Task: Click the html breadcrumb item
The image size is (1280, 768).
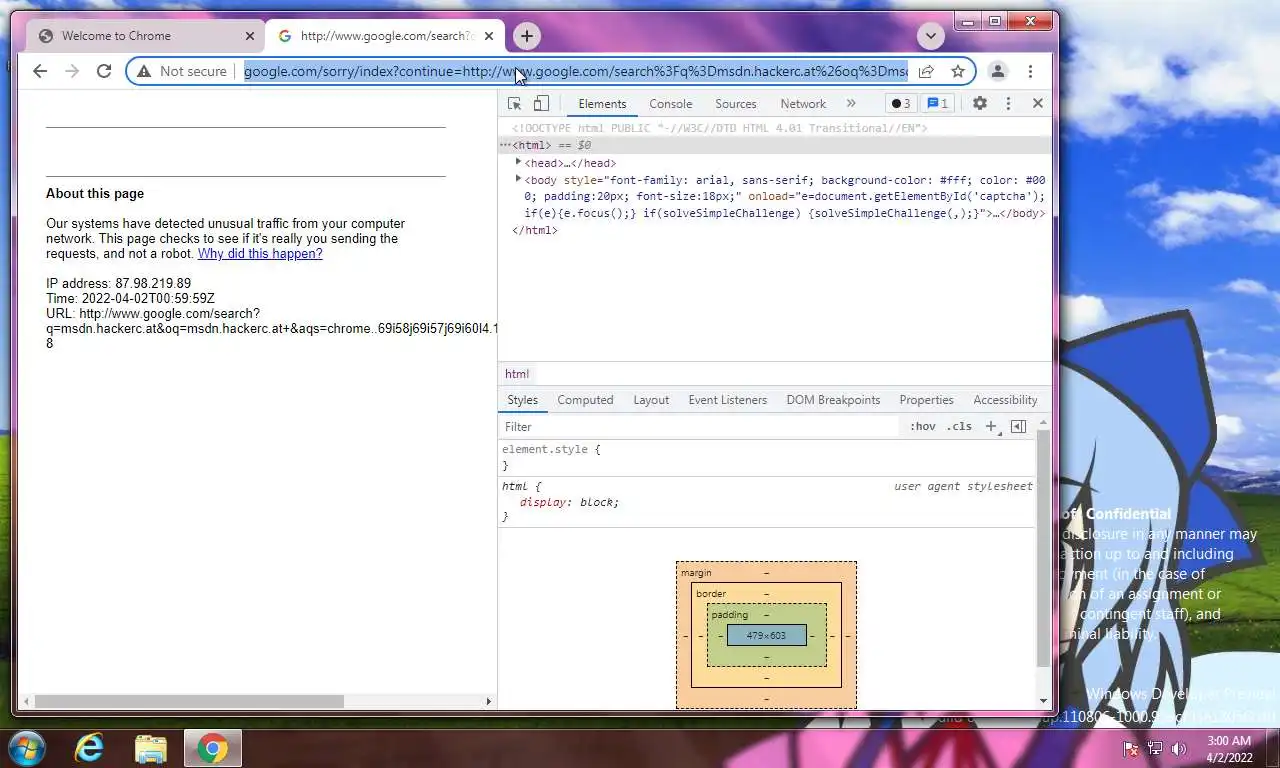Action: click(x=517, y=374)
